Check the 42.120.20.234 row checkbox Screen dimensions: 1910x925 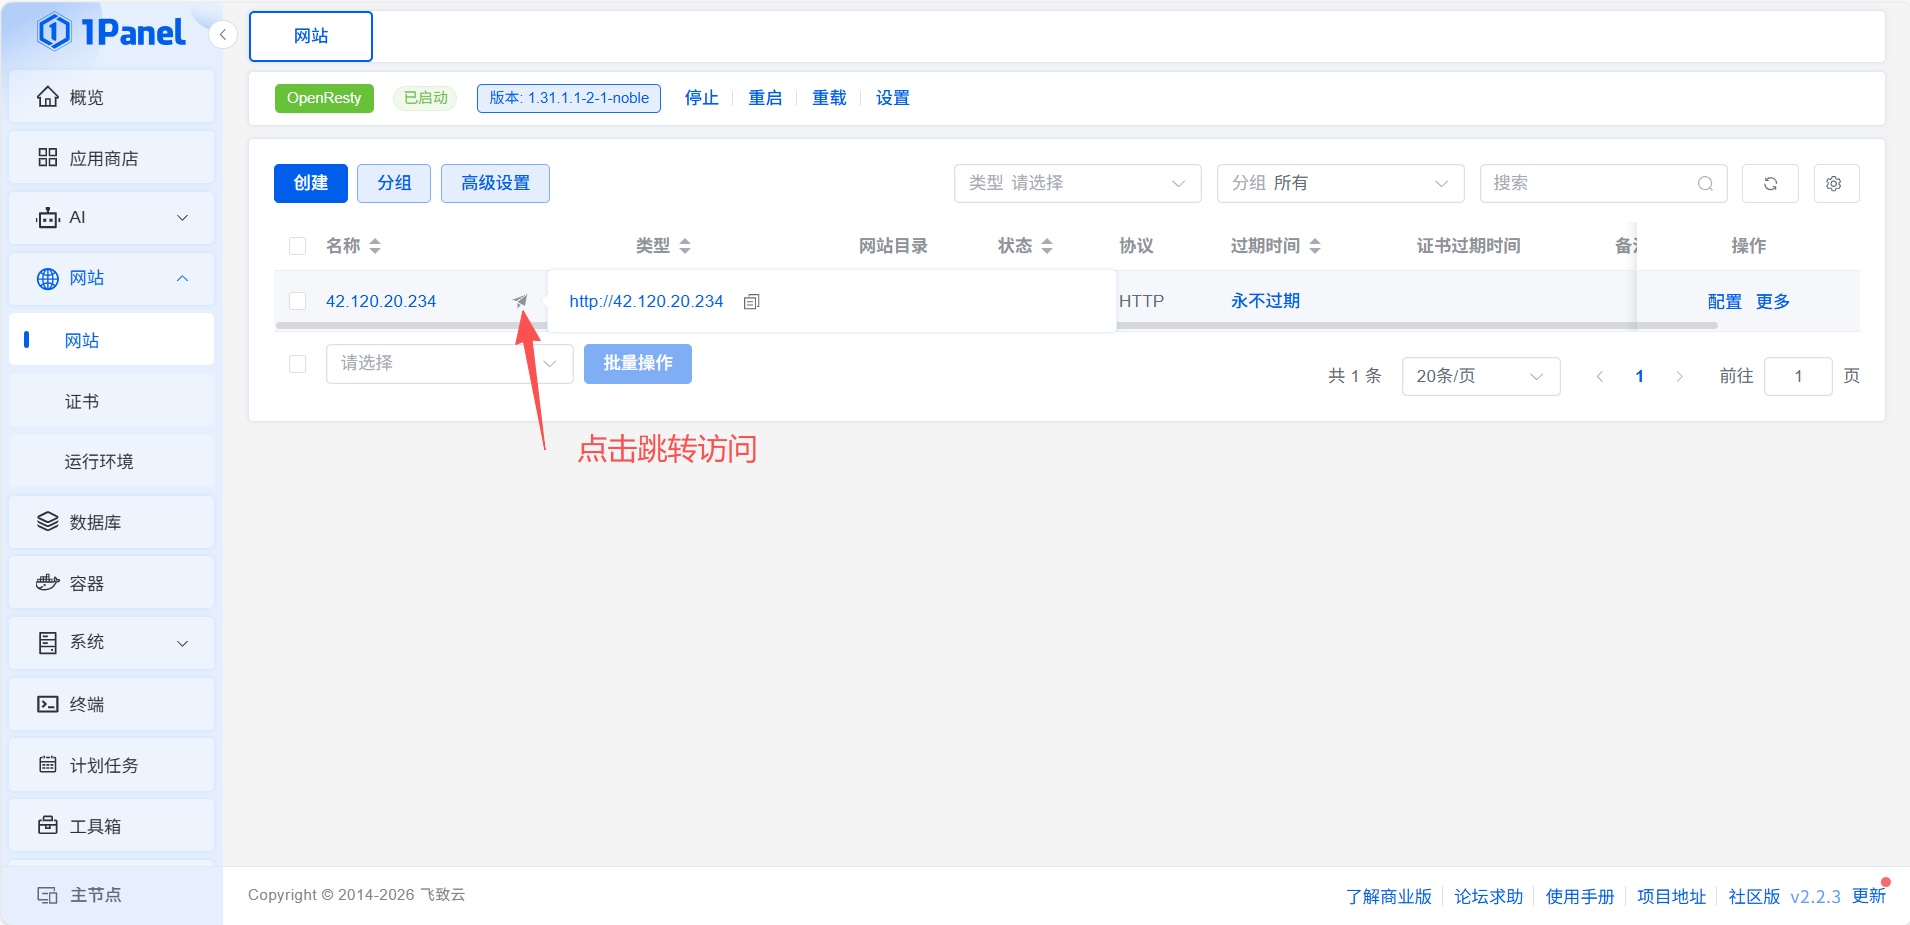pos(297,301)
